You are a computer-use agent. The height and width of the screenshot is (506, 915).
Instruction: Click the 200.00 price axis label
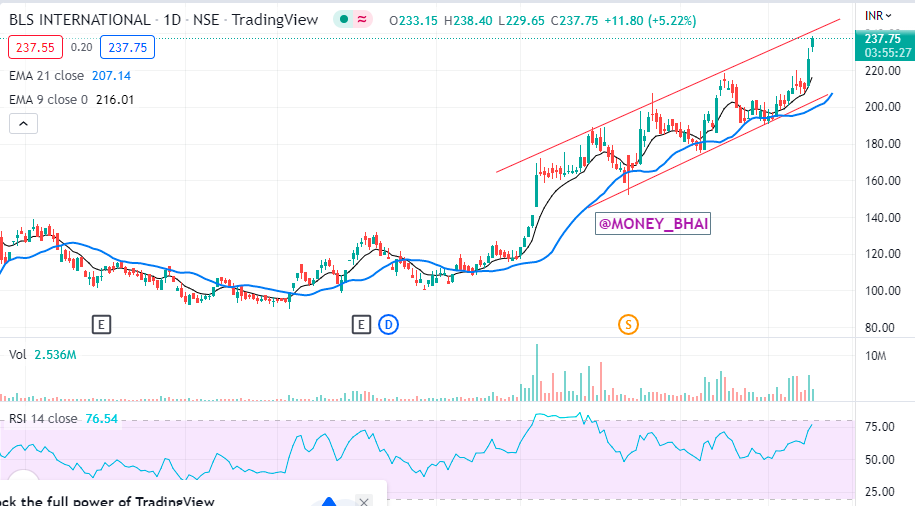coord(882,107)
